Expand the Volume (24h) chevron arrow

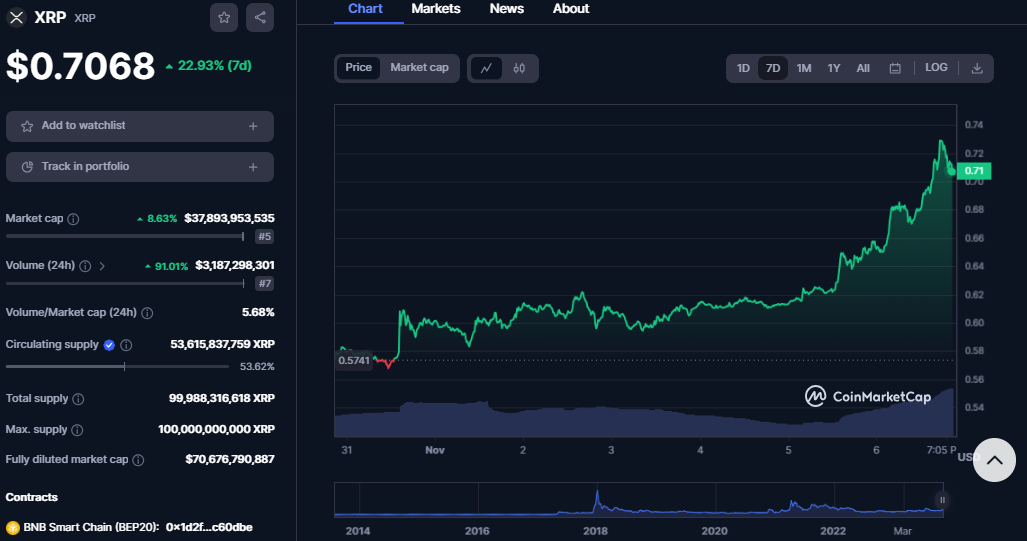(102, 266)
